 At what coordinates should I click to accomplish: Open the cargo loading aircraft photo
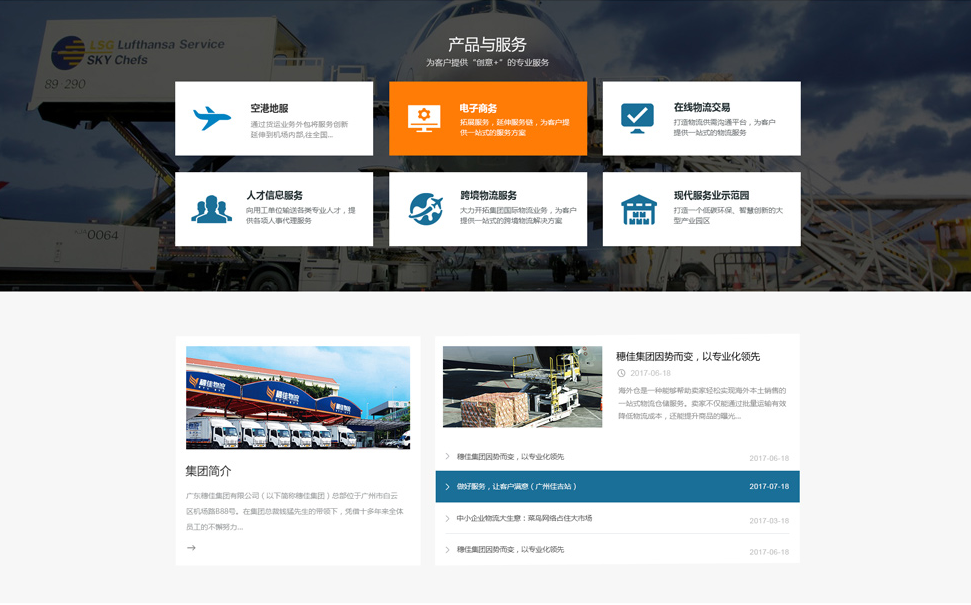pos(522,387)
